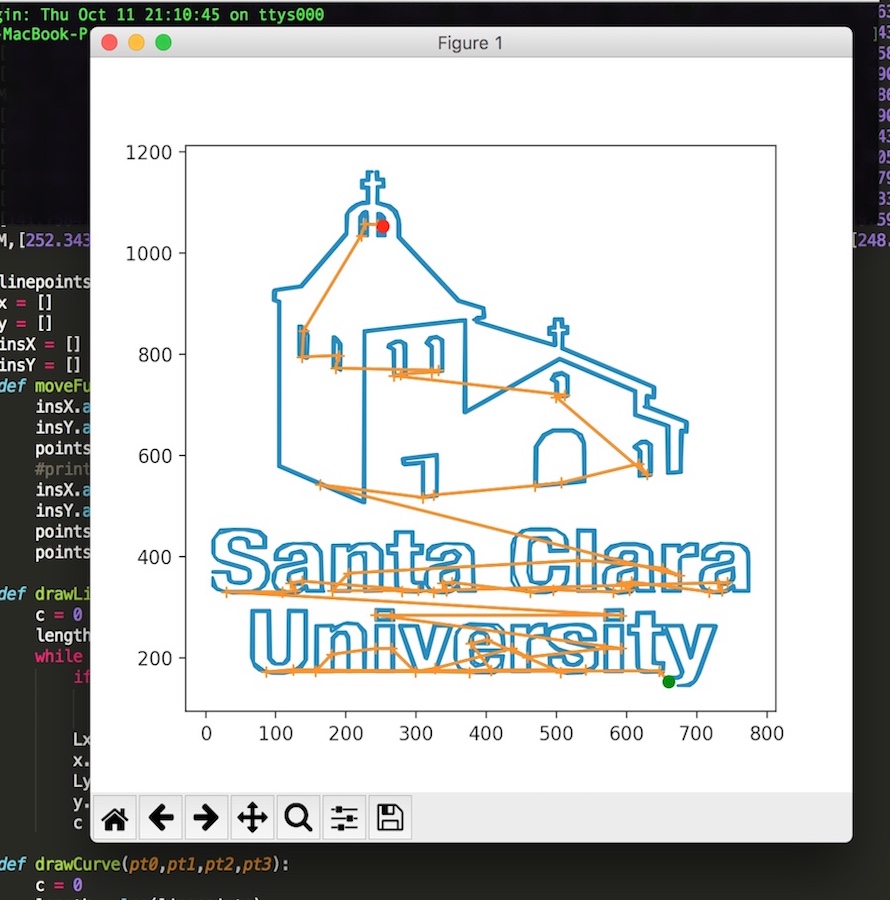Click the green dot near the letter y
This screenshot has height=900, width=890.
668,682
